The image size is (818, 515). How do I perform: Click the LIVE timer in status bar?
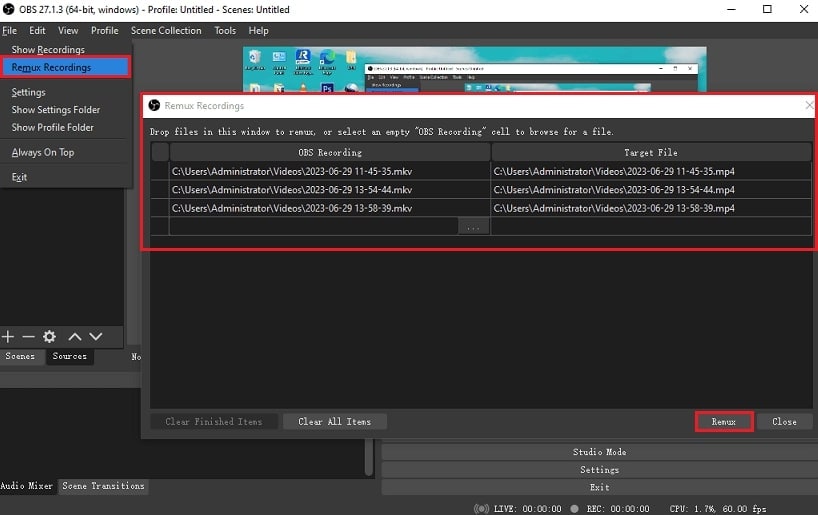pyautogui.click(x=527, y=509)
